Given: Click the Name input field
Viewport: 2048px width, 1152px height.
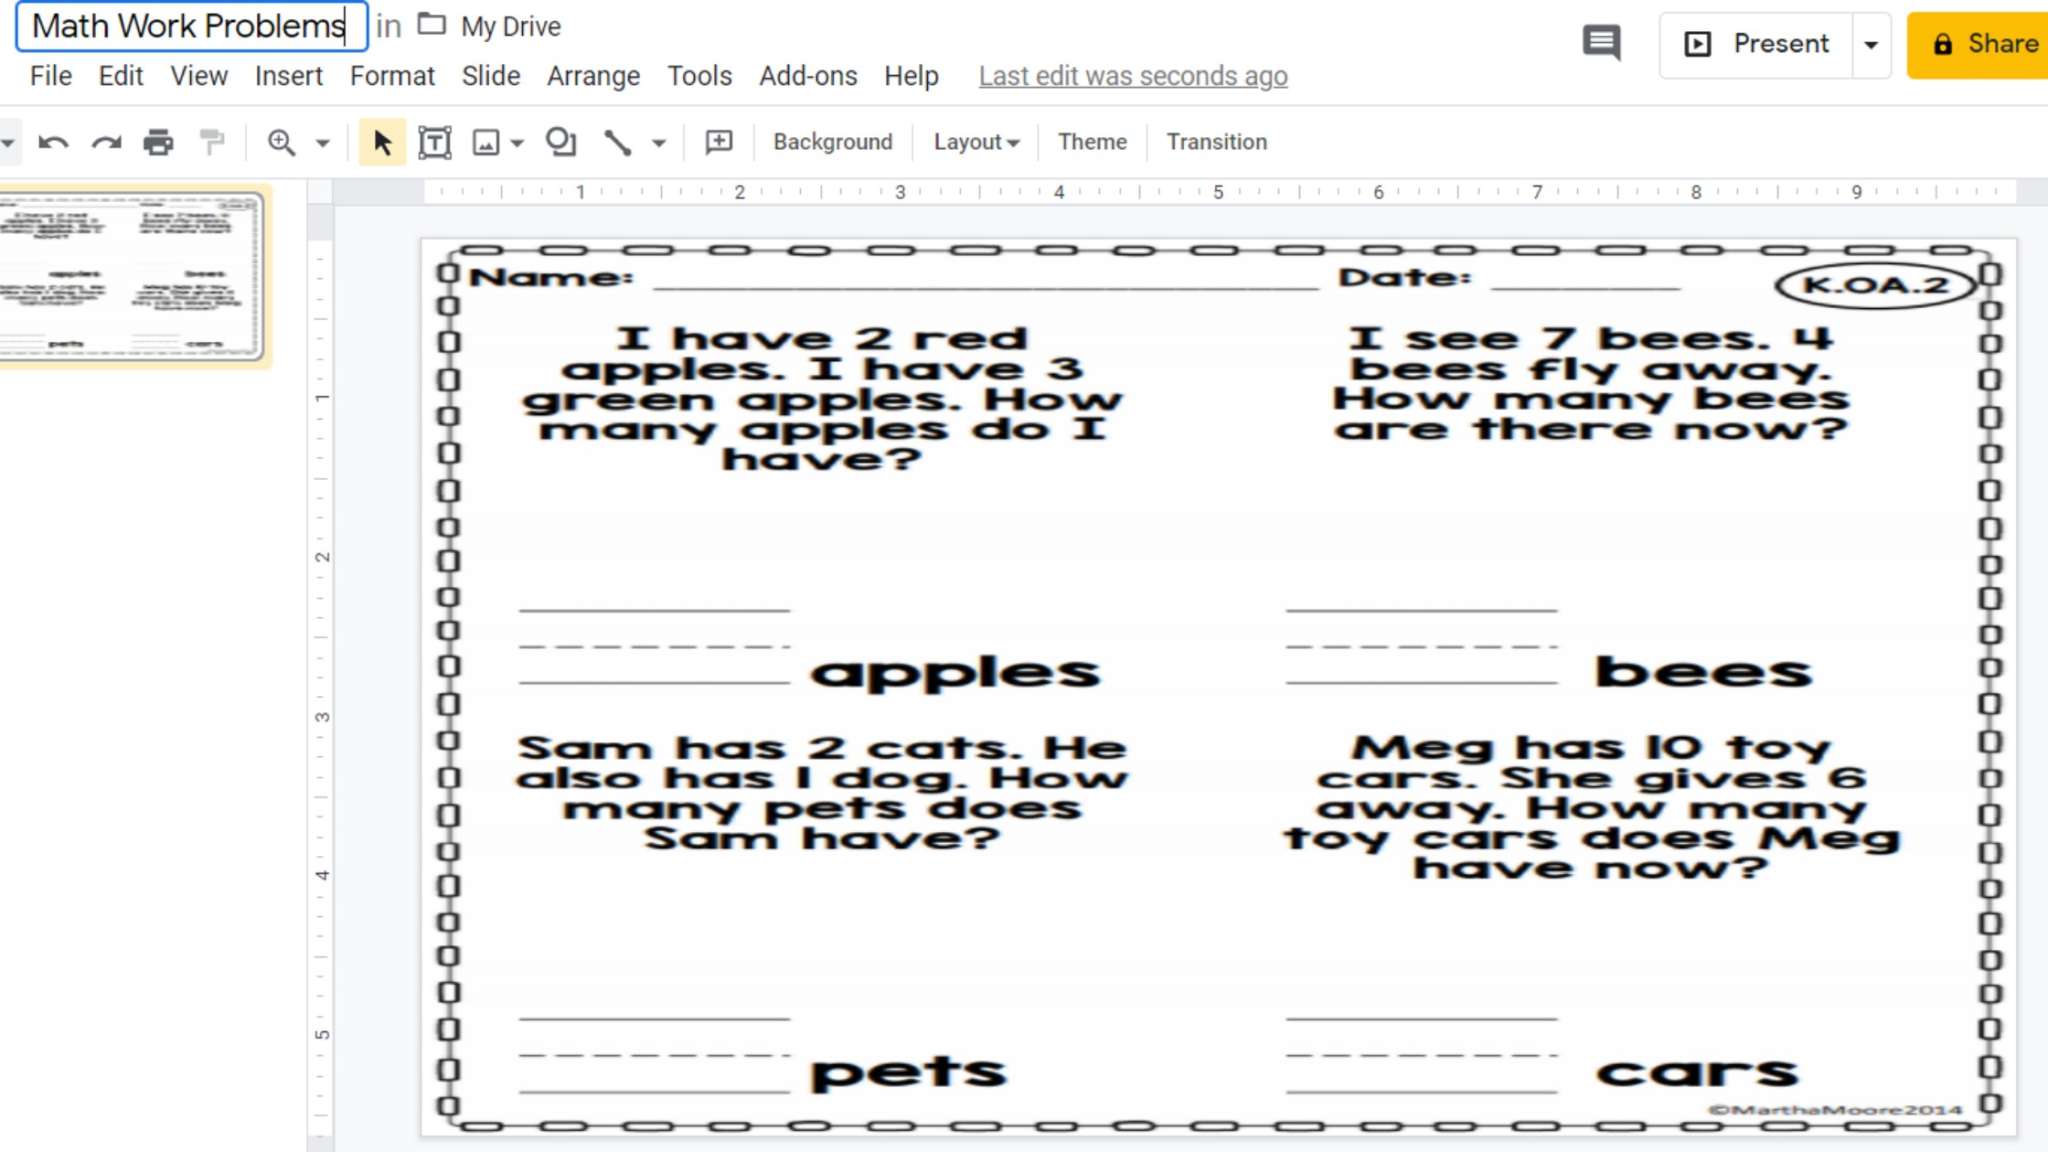Looking at the screenshot, I should pos(971,277).
